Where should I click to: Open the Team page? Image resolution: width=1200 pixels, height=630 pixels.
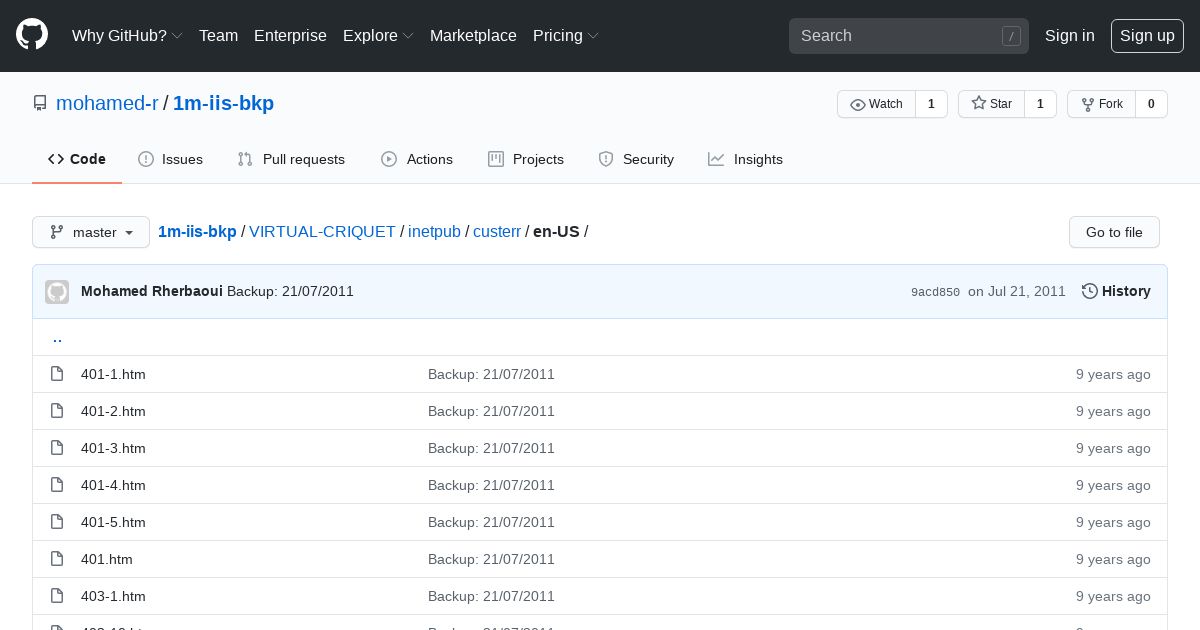point(218,35)
